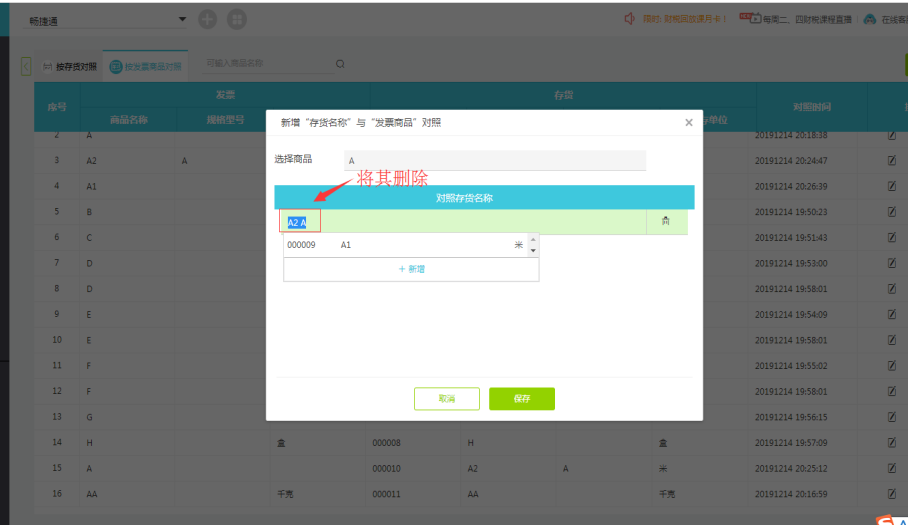
Task: Click the 保存 button
Action: [x=521, y=399]
